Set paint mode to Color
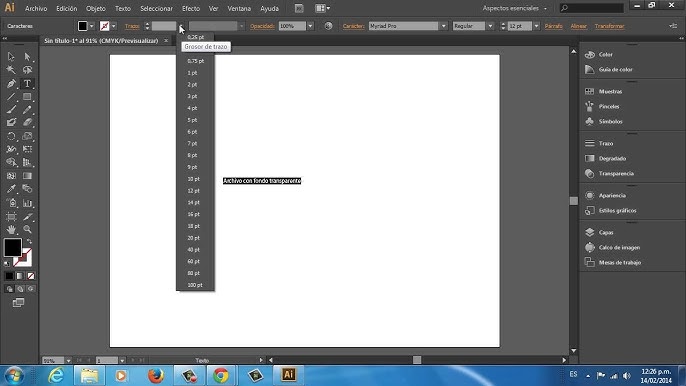This screenshot has height=386, width=686. (9, 276)
